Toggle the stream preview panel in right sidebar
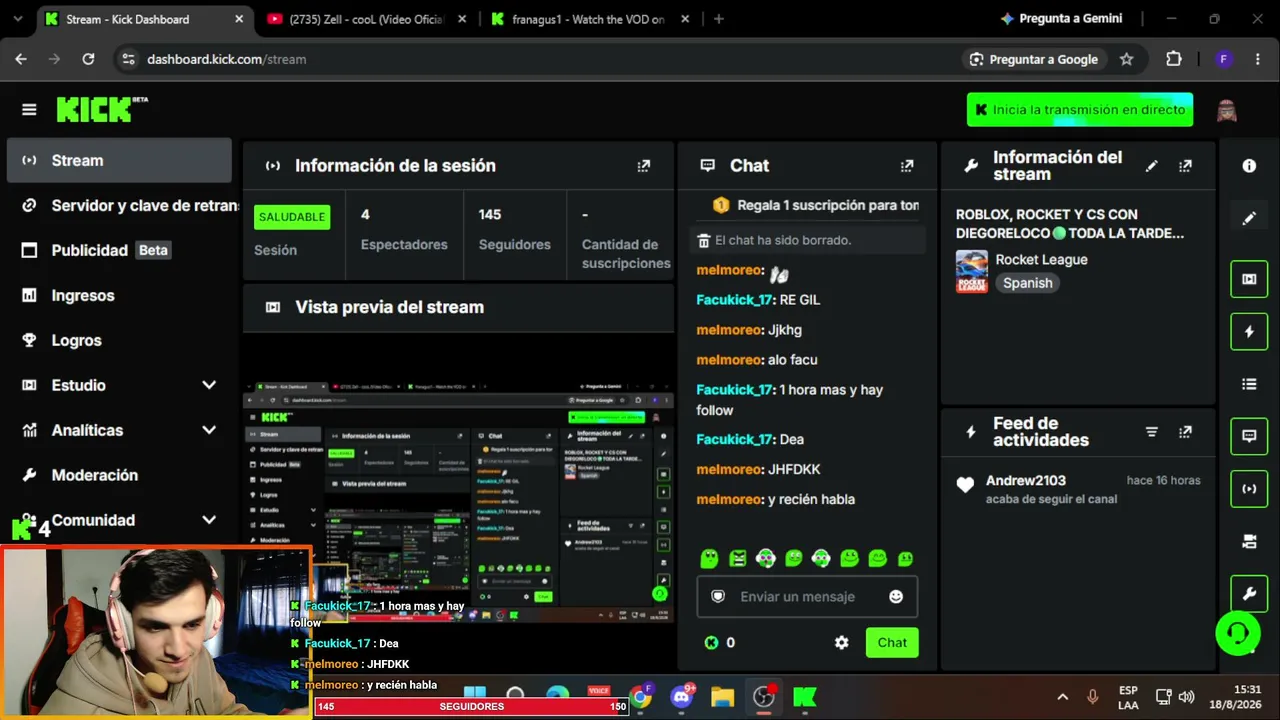The height and width of the screenshot is (720, 1280). [1249, 279]
